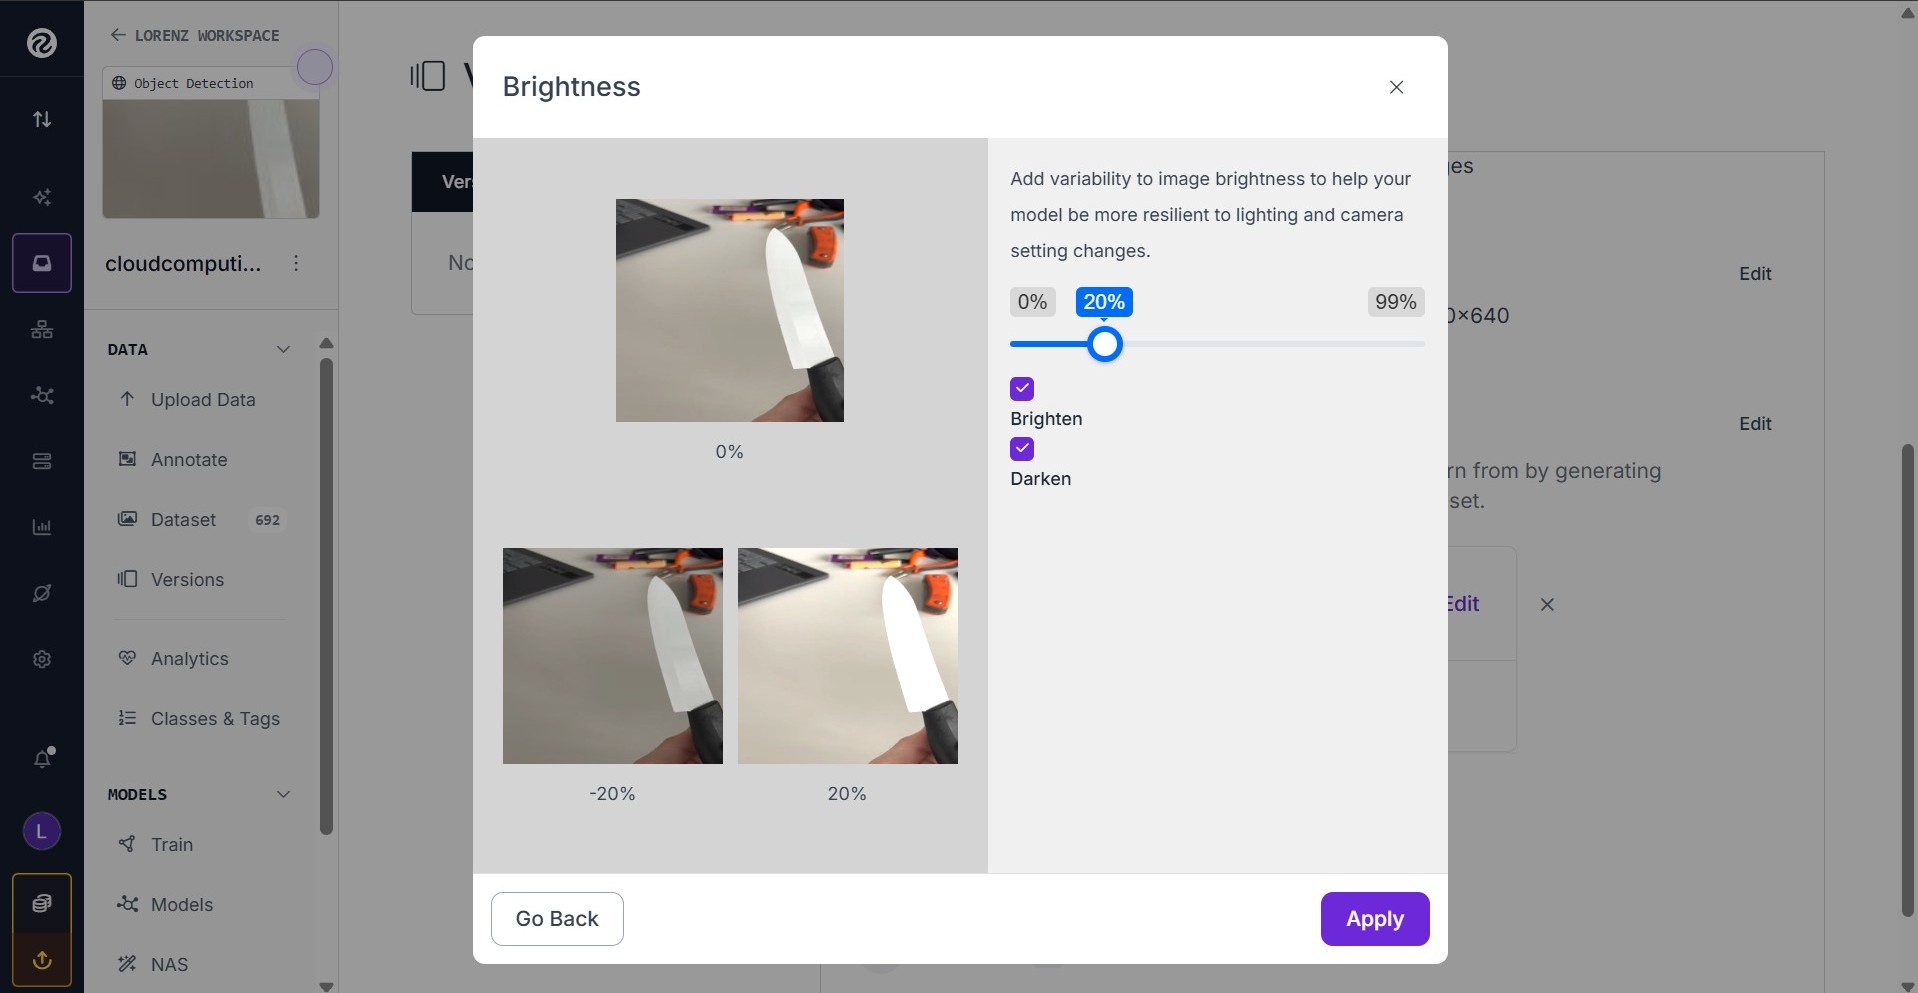
Task: Select the highlighted projects sidebar icon
Action: pyautogui.click(x=42, y=263)
